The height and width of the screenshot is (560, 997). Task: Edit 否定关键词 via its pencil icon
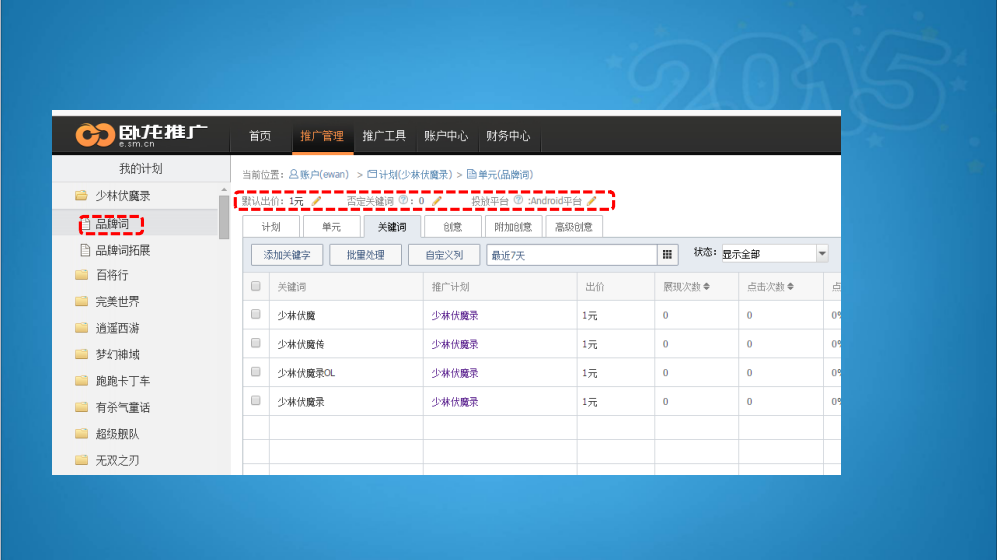[437, 201]
